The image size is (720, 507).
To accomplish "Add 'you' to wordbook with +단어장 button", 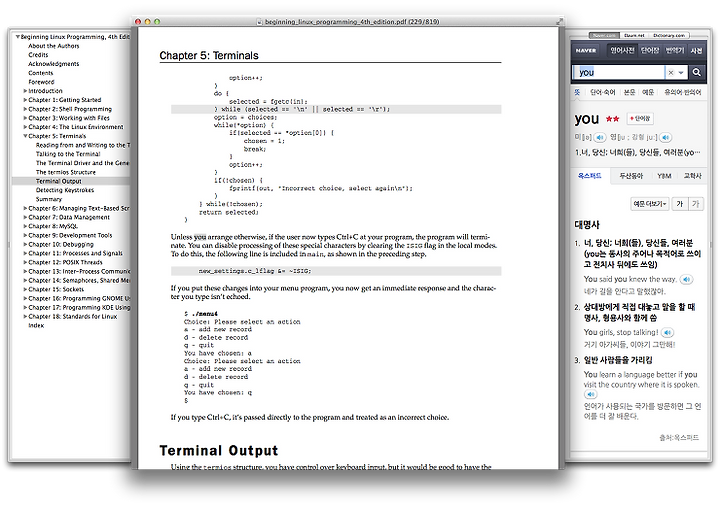I will (x=640, y=118).
